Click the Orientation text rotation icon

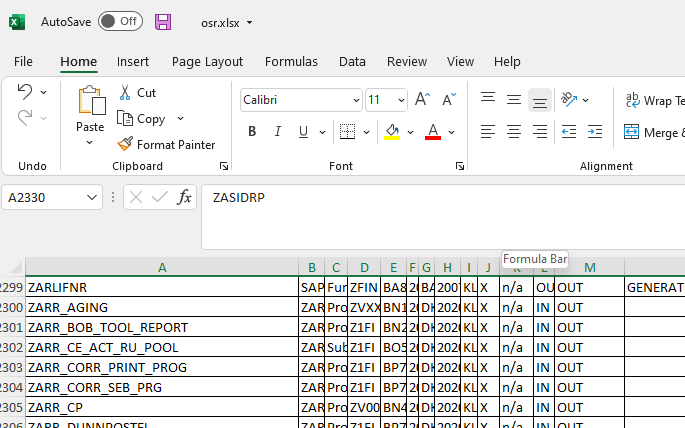(569, 100)
